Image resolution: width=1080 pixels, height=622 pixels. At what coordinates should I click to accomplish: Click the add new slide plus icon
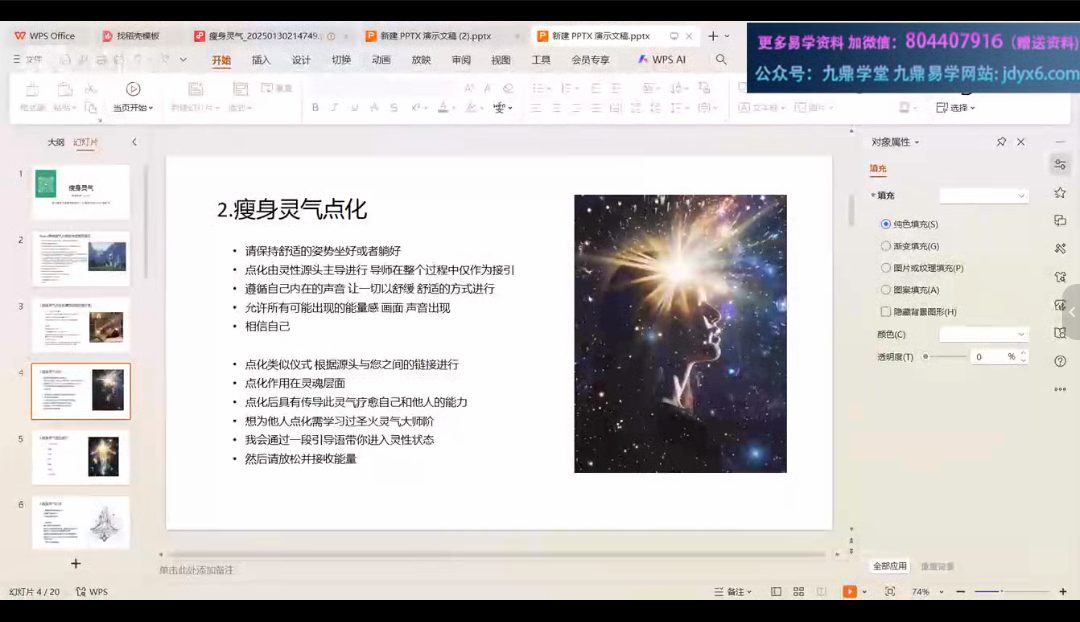tap(75, 563)
